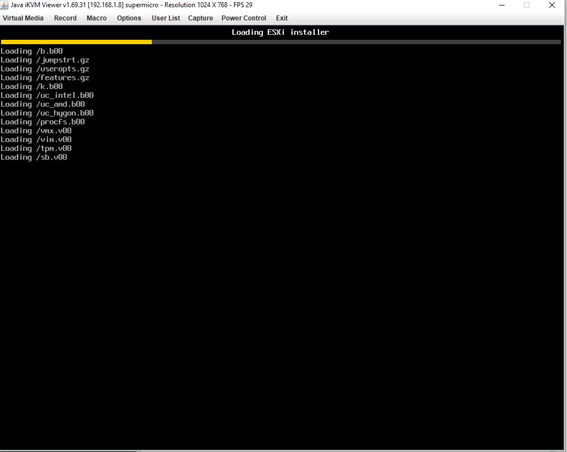The width and height of the screenshot is (567, 452).
Task: Open the Options menu
Action: pyautogui.click(x=129, y=18)
